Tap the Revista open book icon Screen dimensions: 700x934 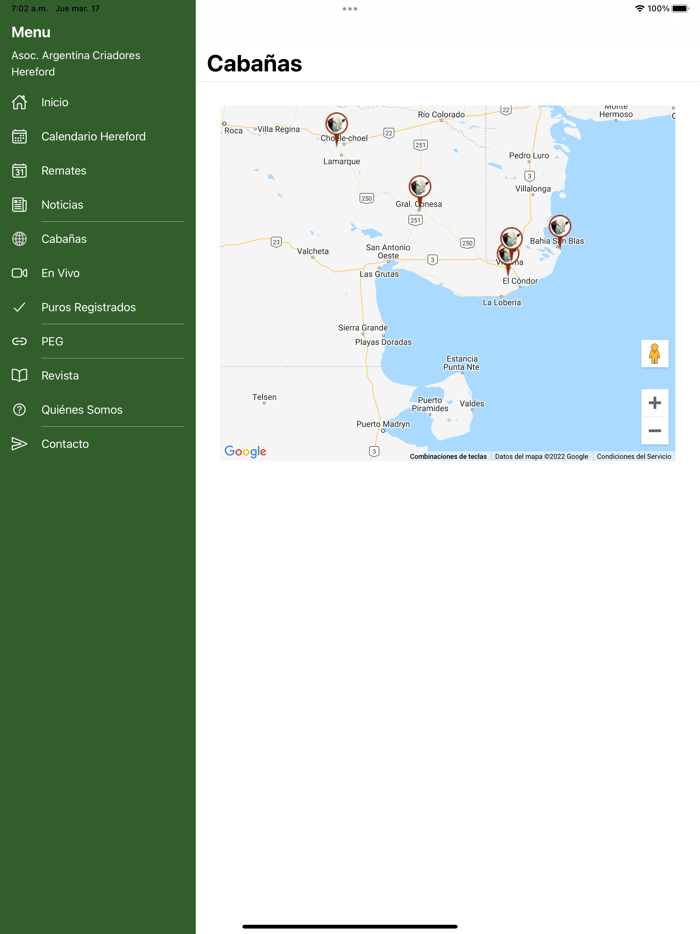(19, 376)
